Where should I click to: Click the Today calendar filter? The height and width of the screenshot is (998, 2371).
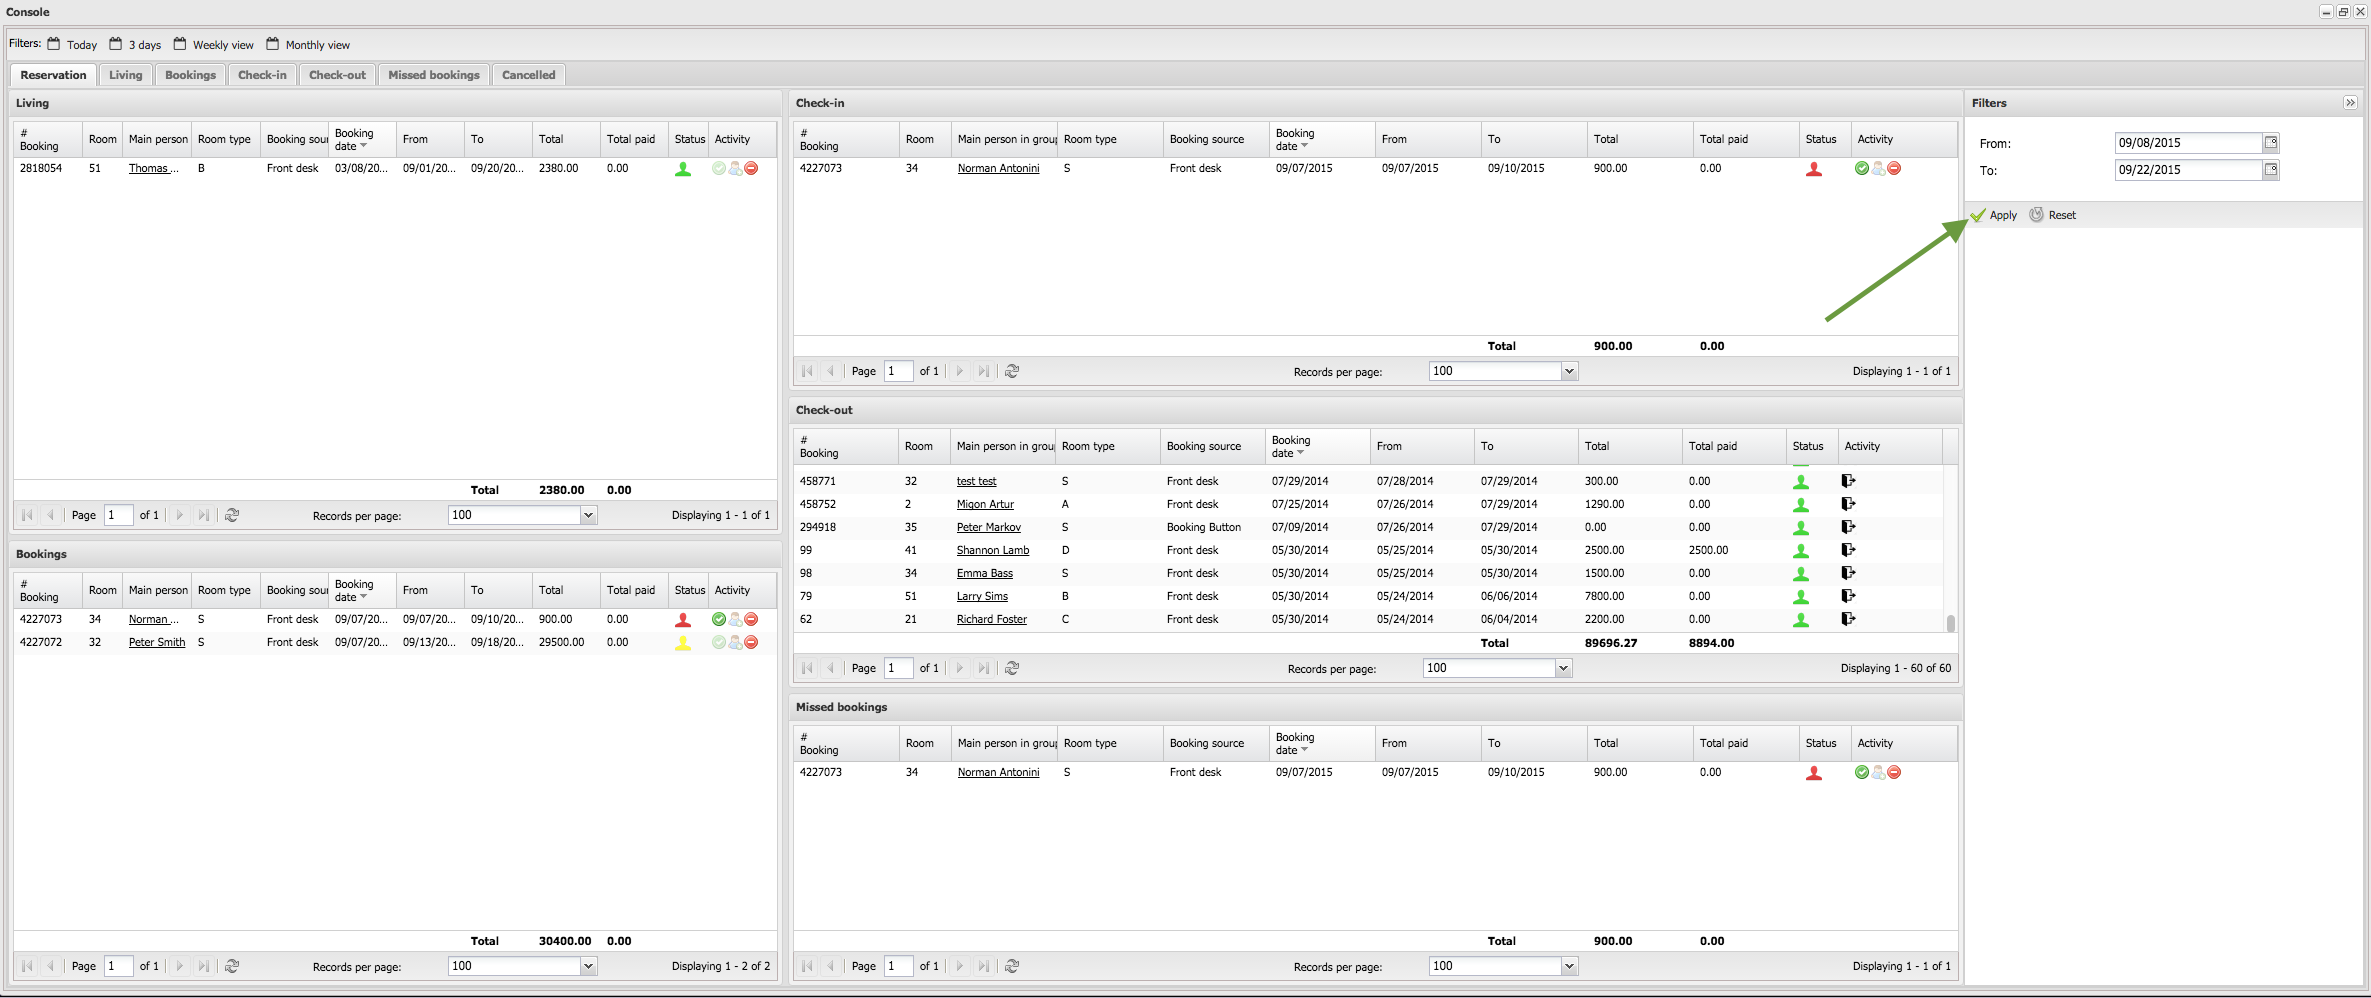click(72, 44)
